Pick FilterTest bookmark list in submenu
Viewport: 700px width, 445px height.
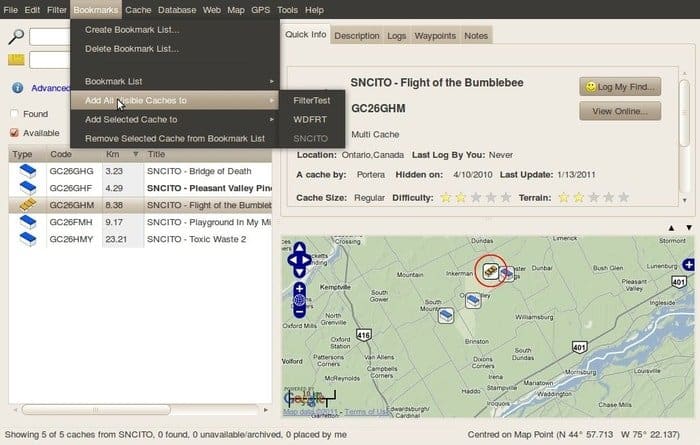pos(312,100)
